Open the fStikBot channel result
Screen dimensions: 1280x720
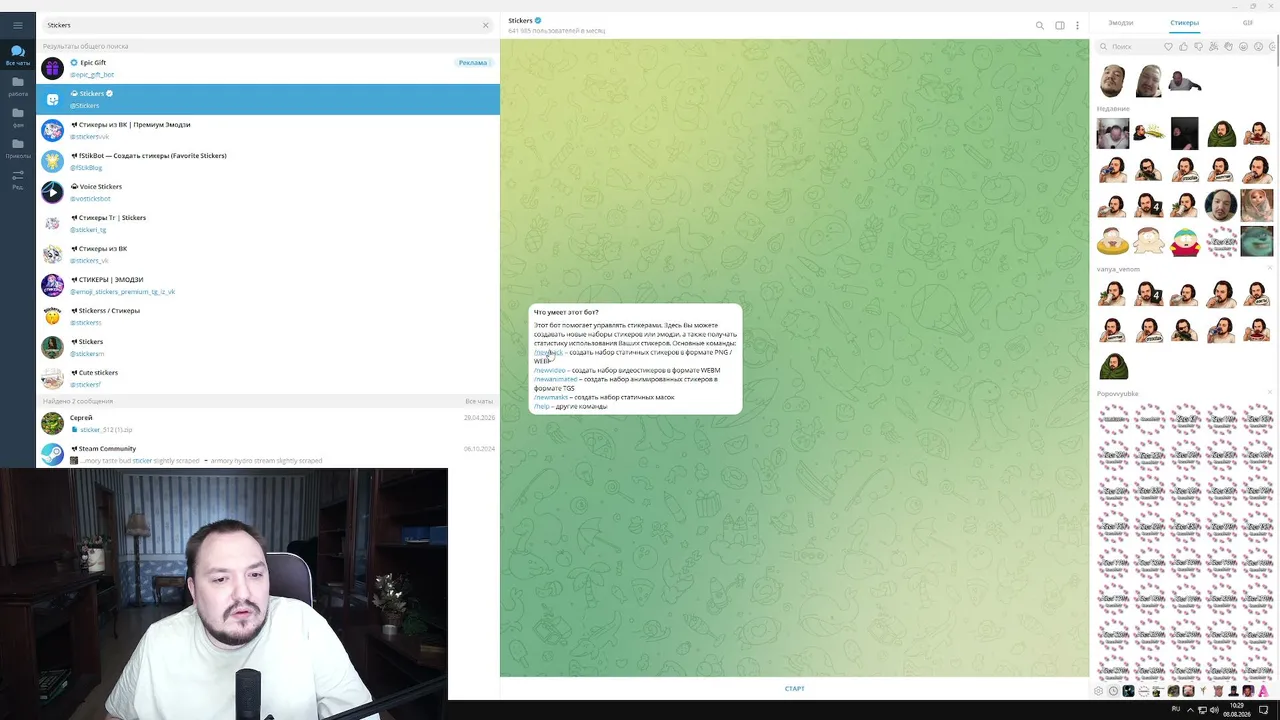click(268, 161)
